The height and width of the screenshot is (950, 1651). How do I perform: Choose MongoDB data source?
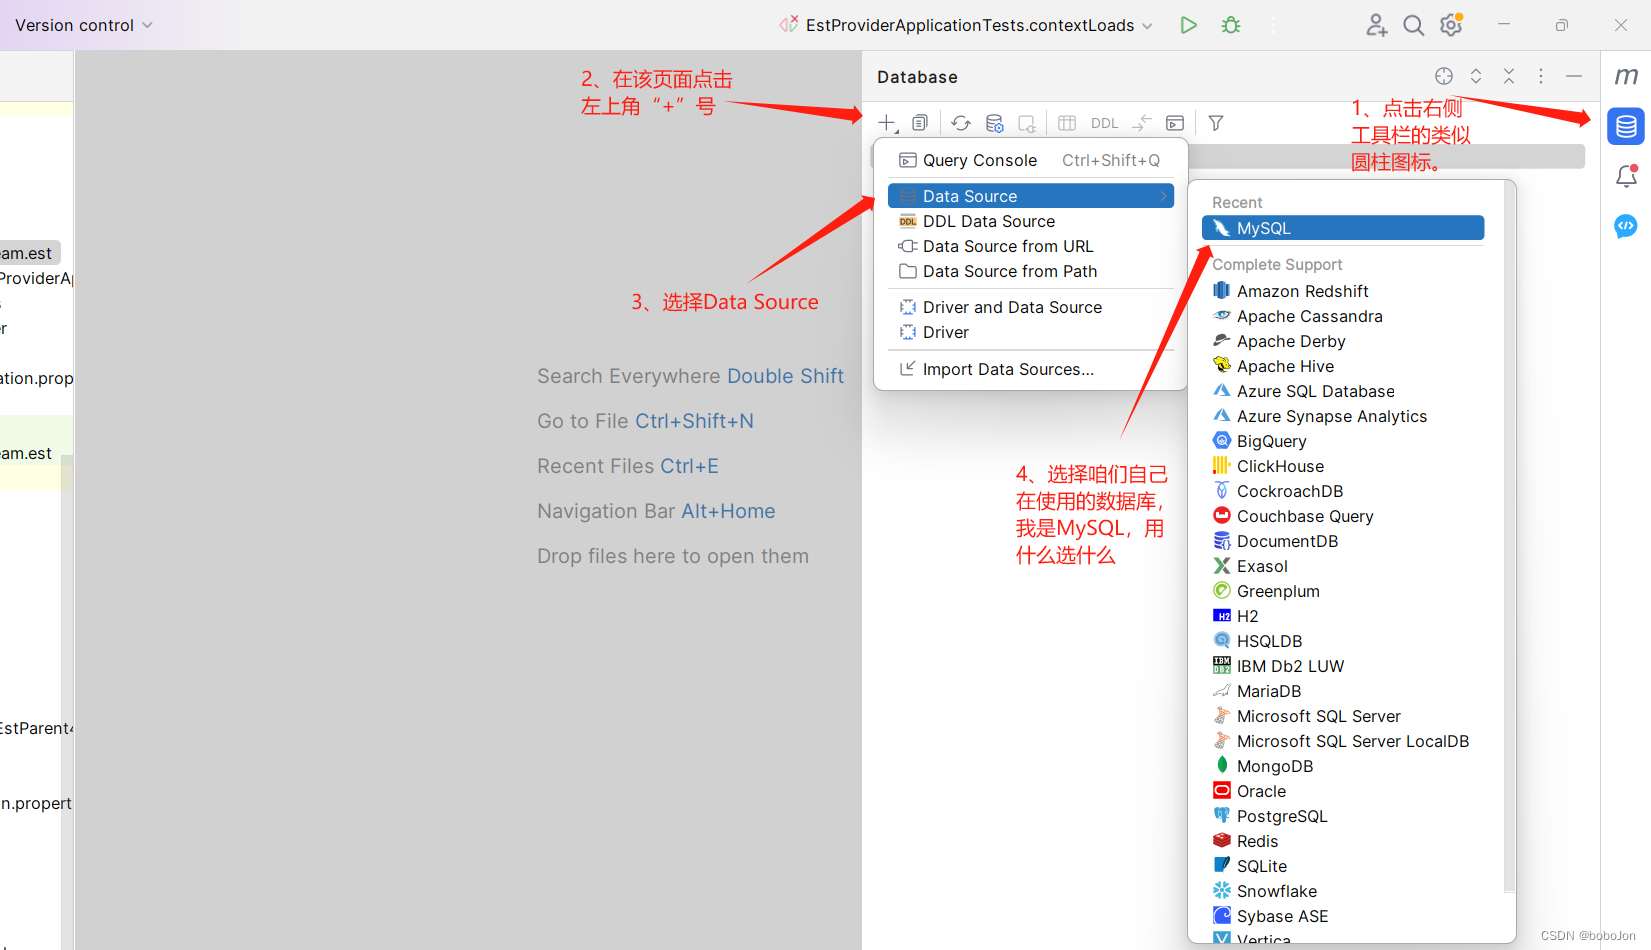tap(1343, 766)
